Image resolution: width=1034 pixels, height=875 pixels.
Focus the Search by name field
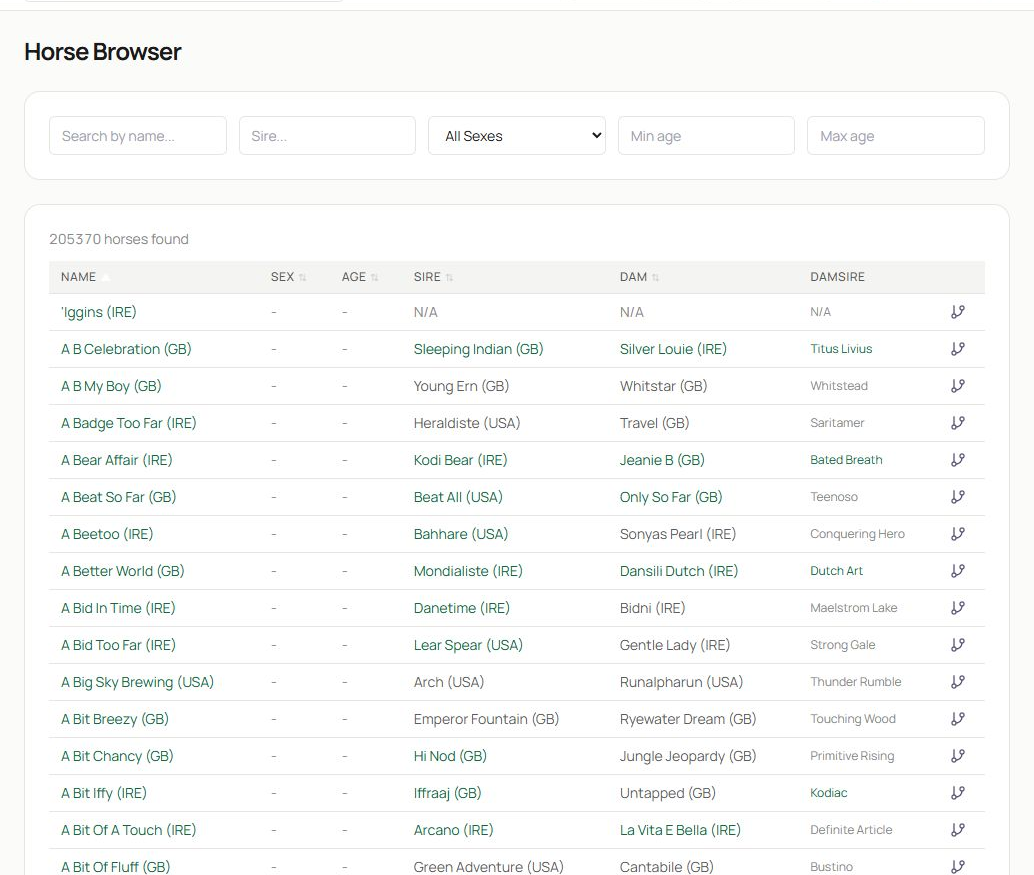pos(138,136)
